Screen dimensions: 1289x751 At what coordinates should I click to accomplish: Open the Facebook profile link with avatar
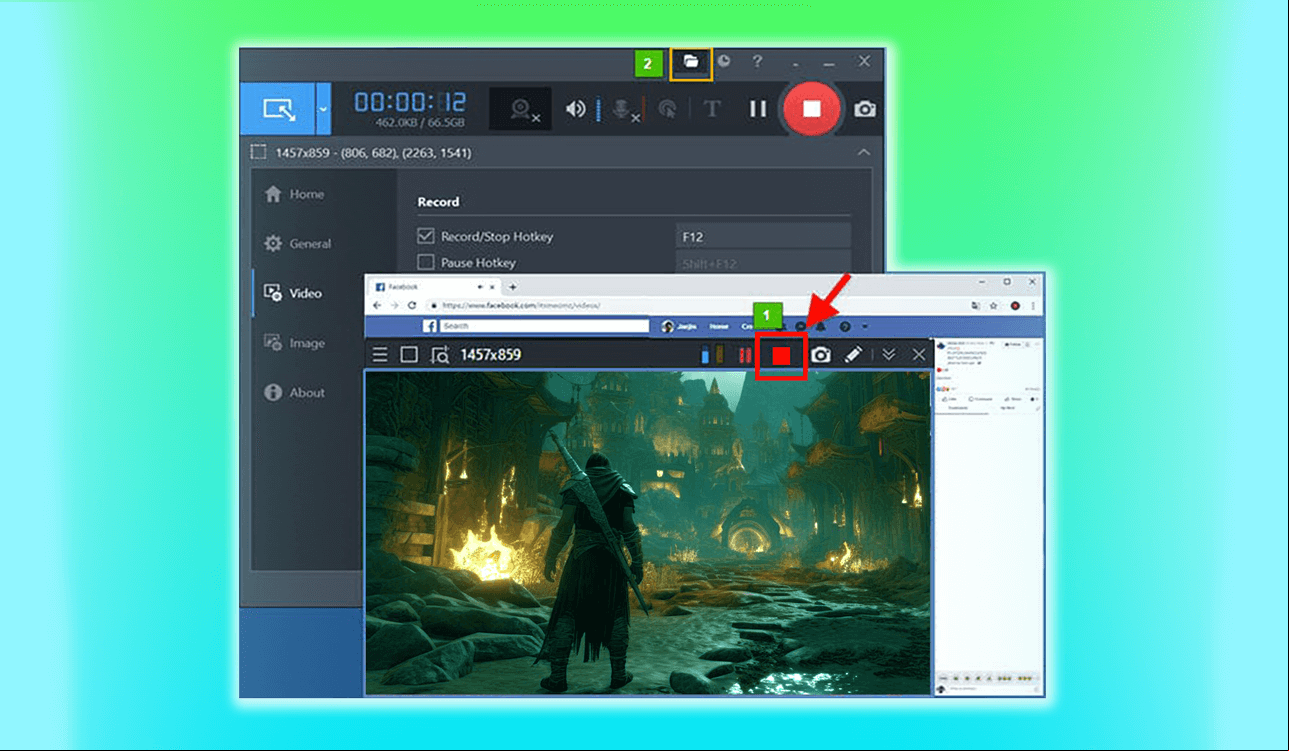point(679,326)
